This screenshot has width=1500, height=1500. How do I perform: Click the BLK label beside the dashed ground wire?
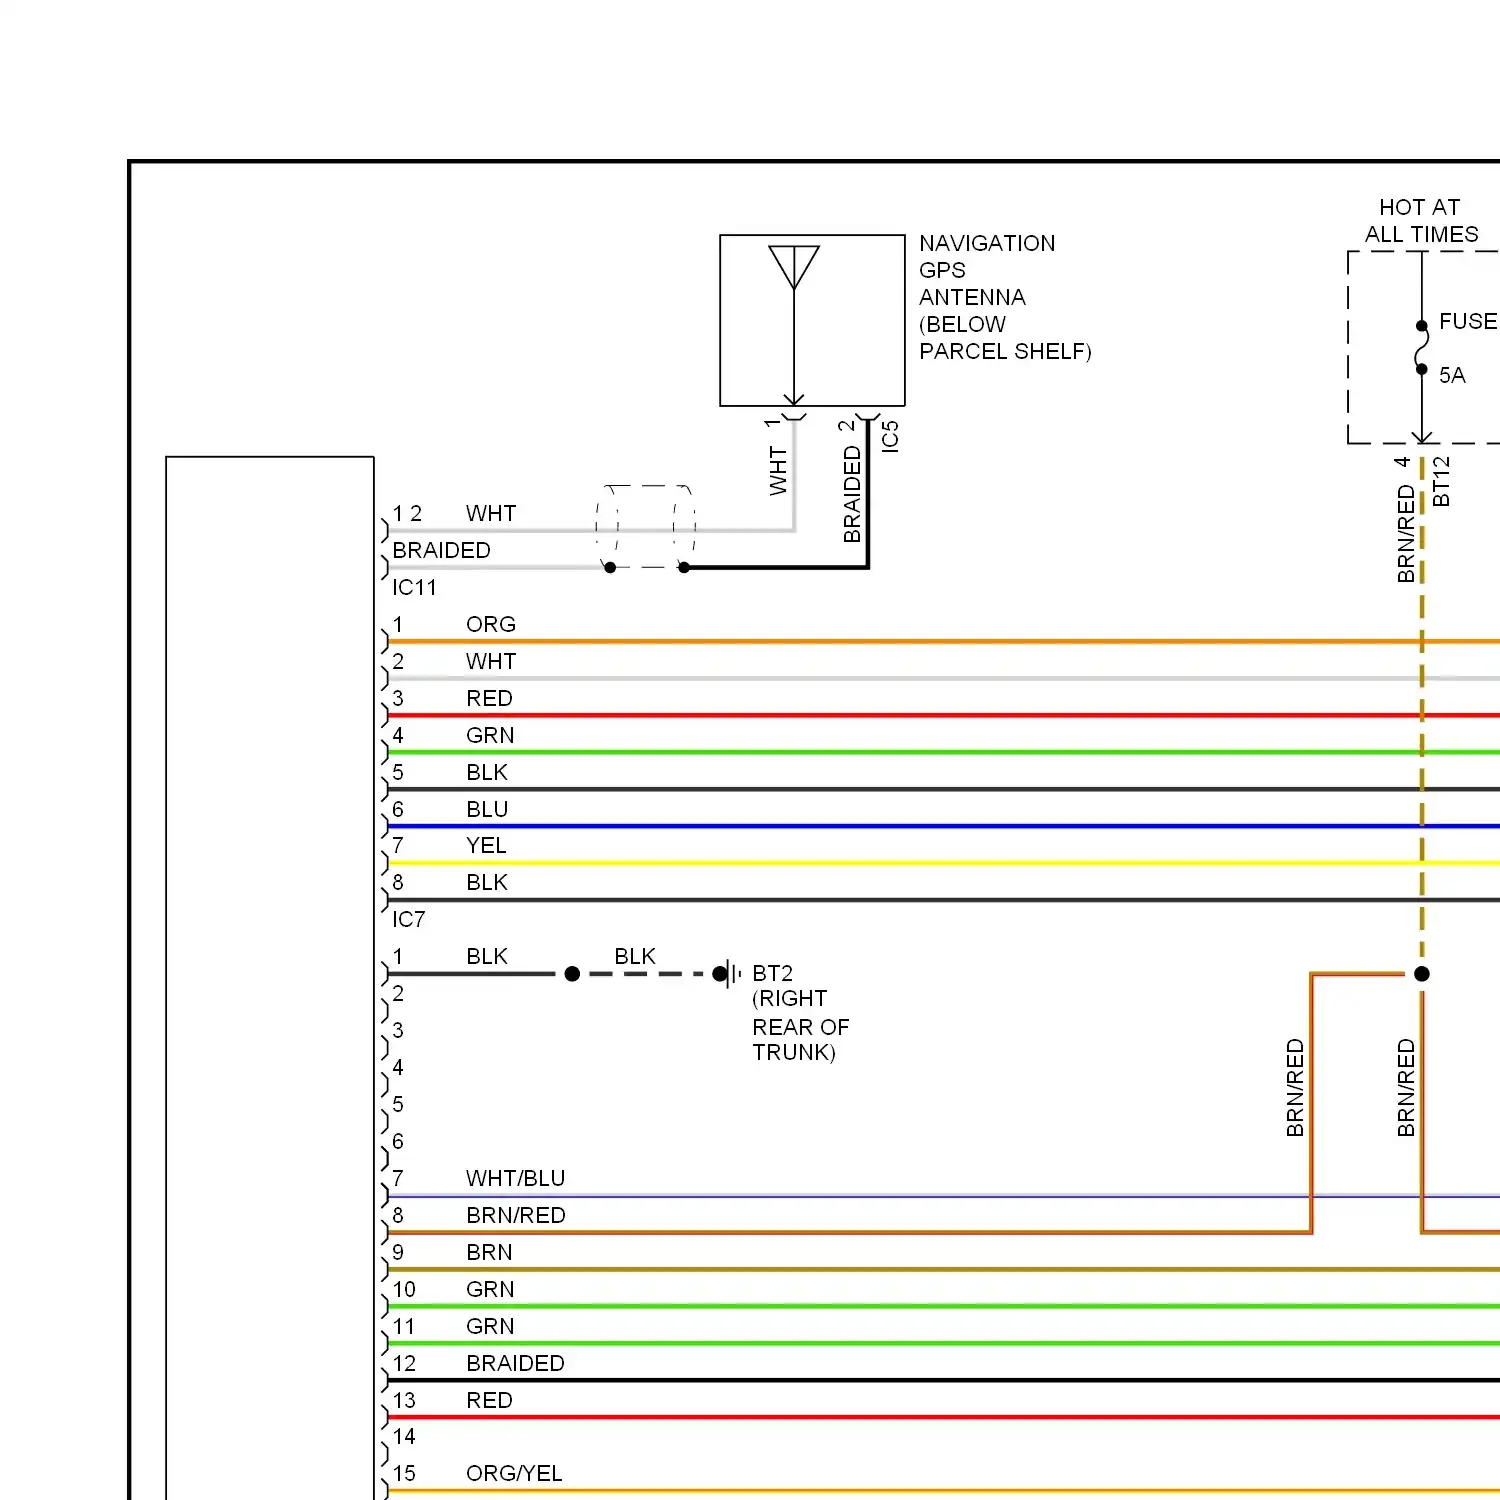635,956
